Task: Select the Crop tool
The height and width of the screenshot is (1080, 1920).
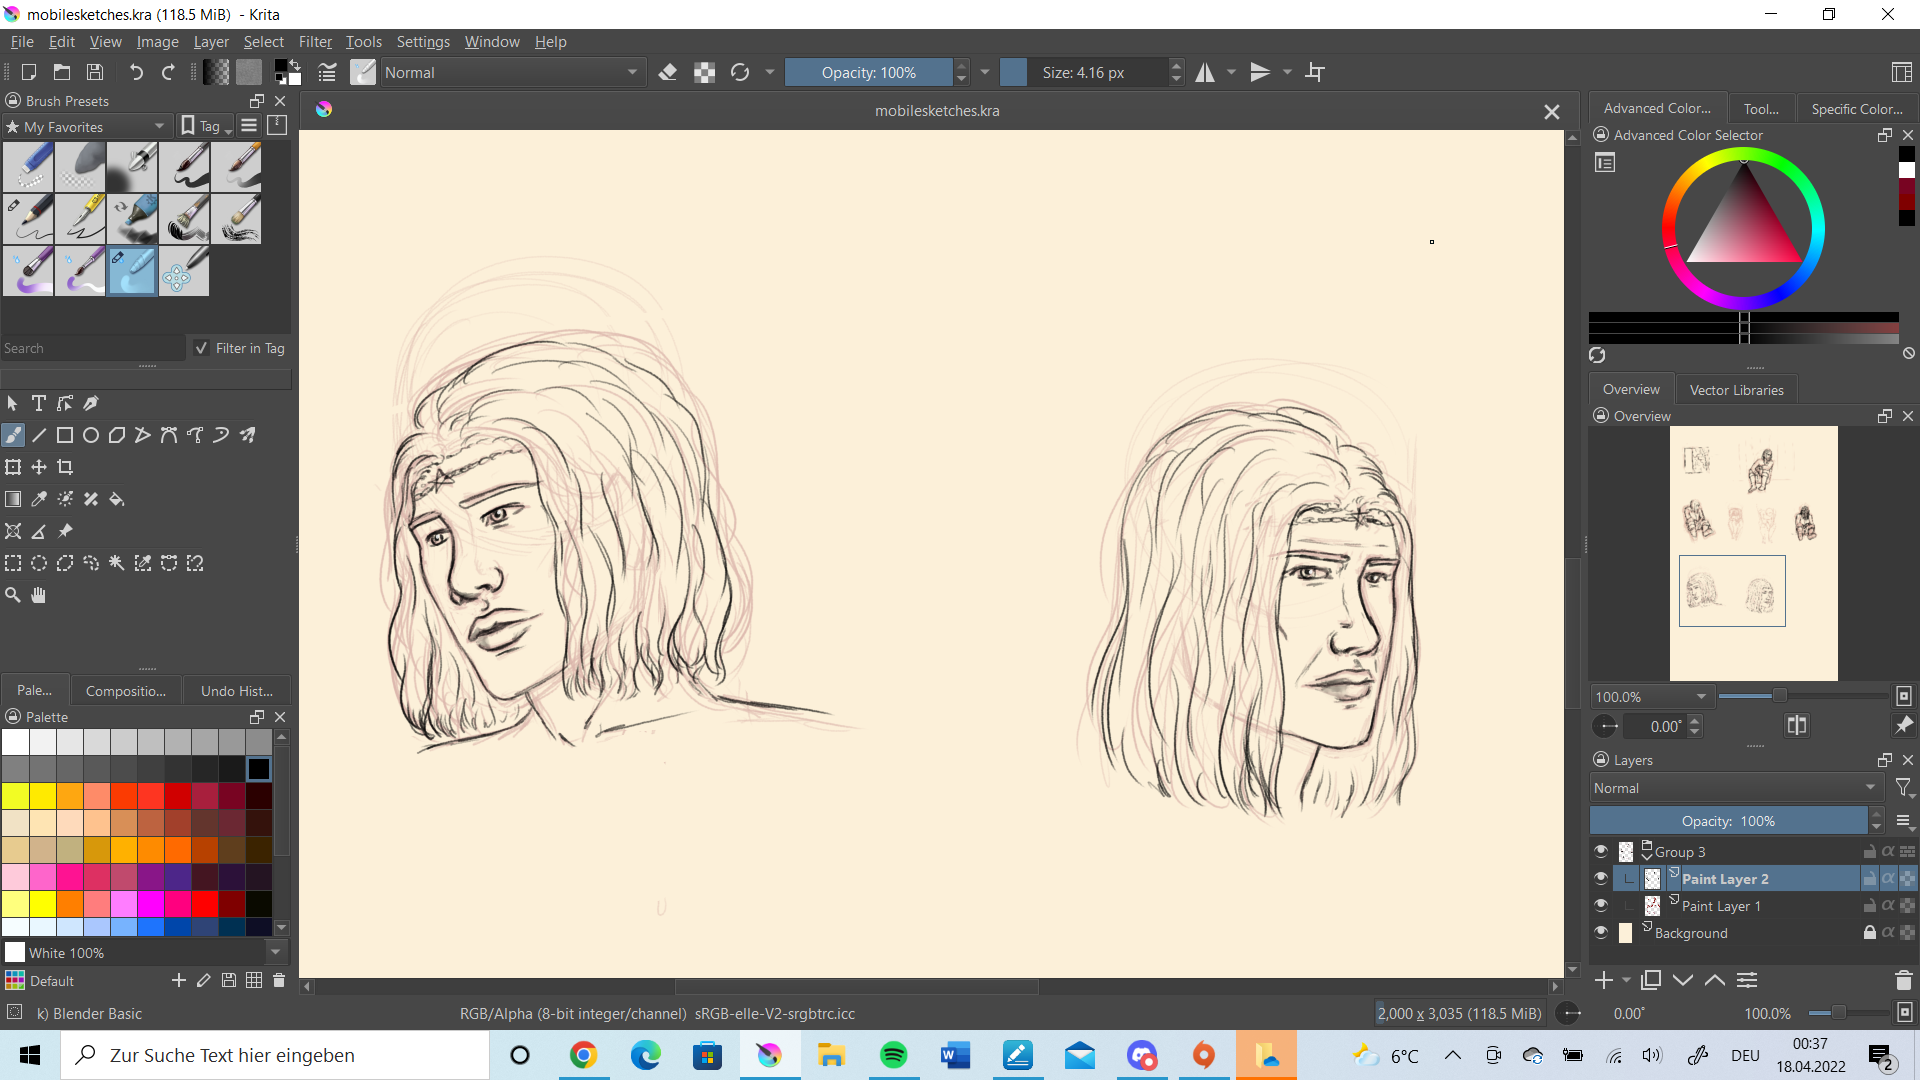Action: (65, 467)
